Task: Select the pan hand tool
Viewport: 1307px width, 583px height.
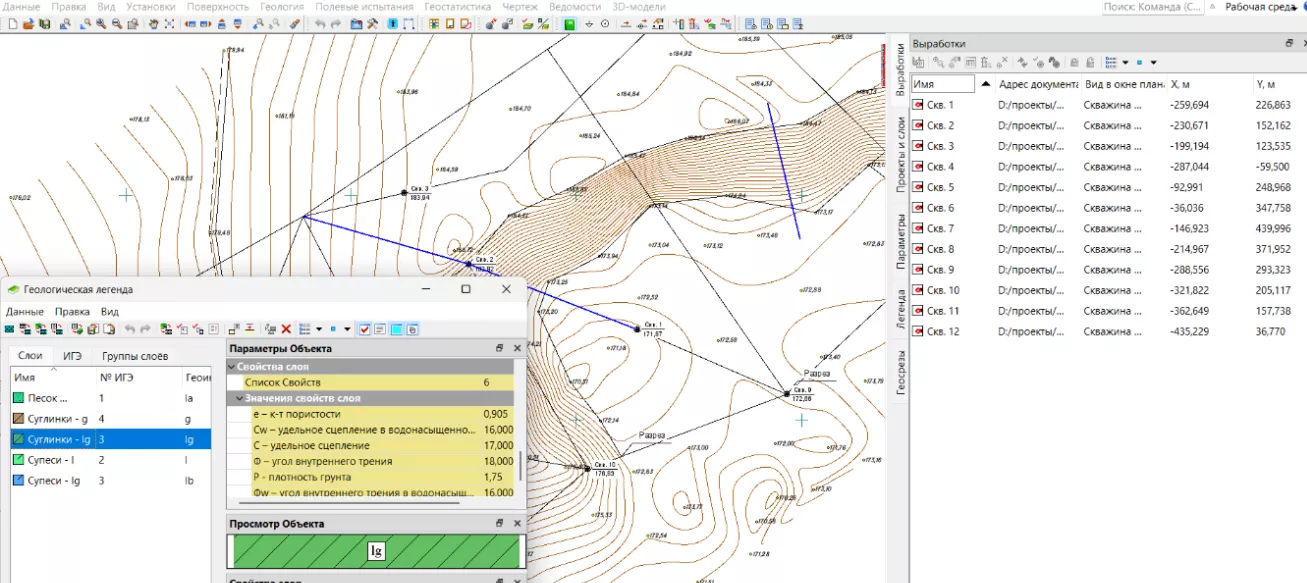Action: coord(153,23)
